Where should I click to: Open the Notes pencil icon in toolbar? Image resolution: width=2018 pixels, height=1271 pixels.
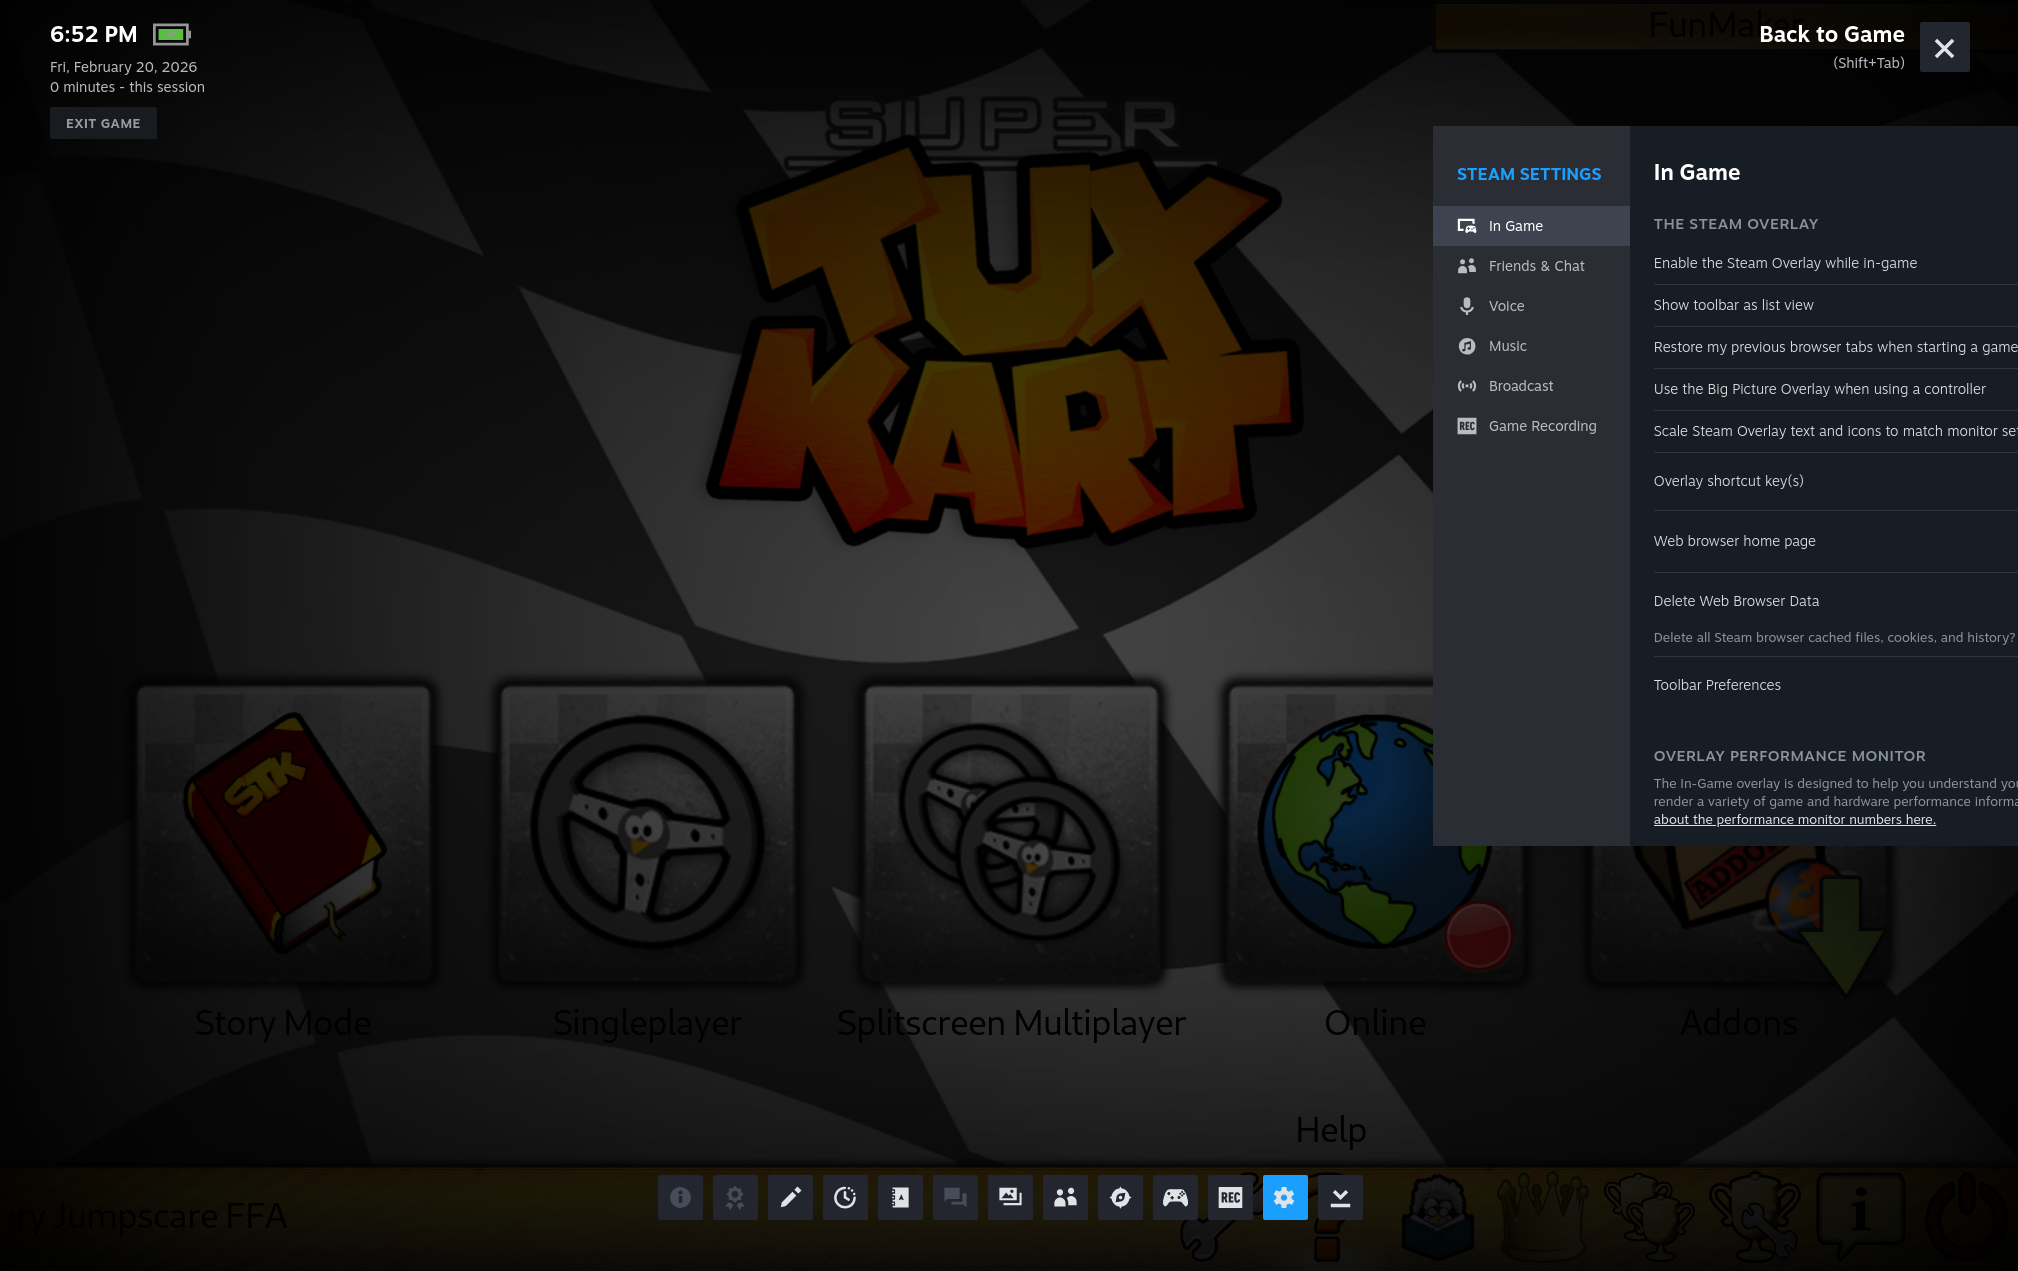pyautogui.click(x=790, y=1197)
